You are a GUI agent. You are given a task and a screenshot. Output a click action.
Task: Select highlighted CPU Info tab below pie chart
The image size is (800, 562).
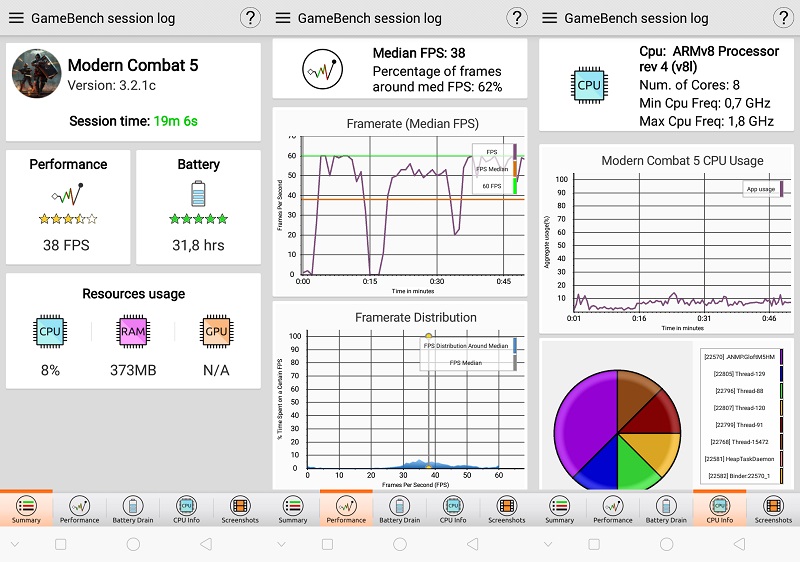(x=719, y=509)
